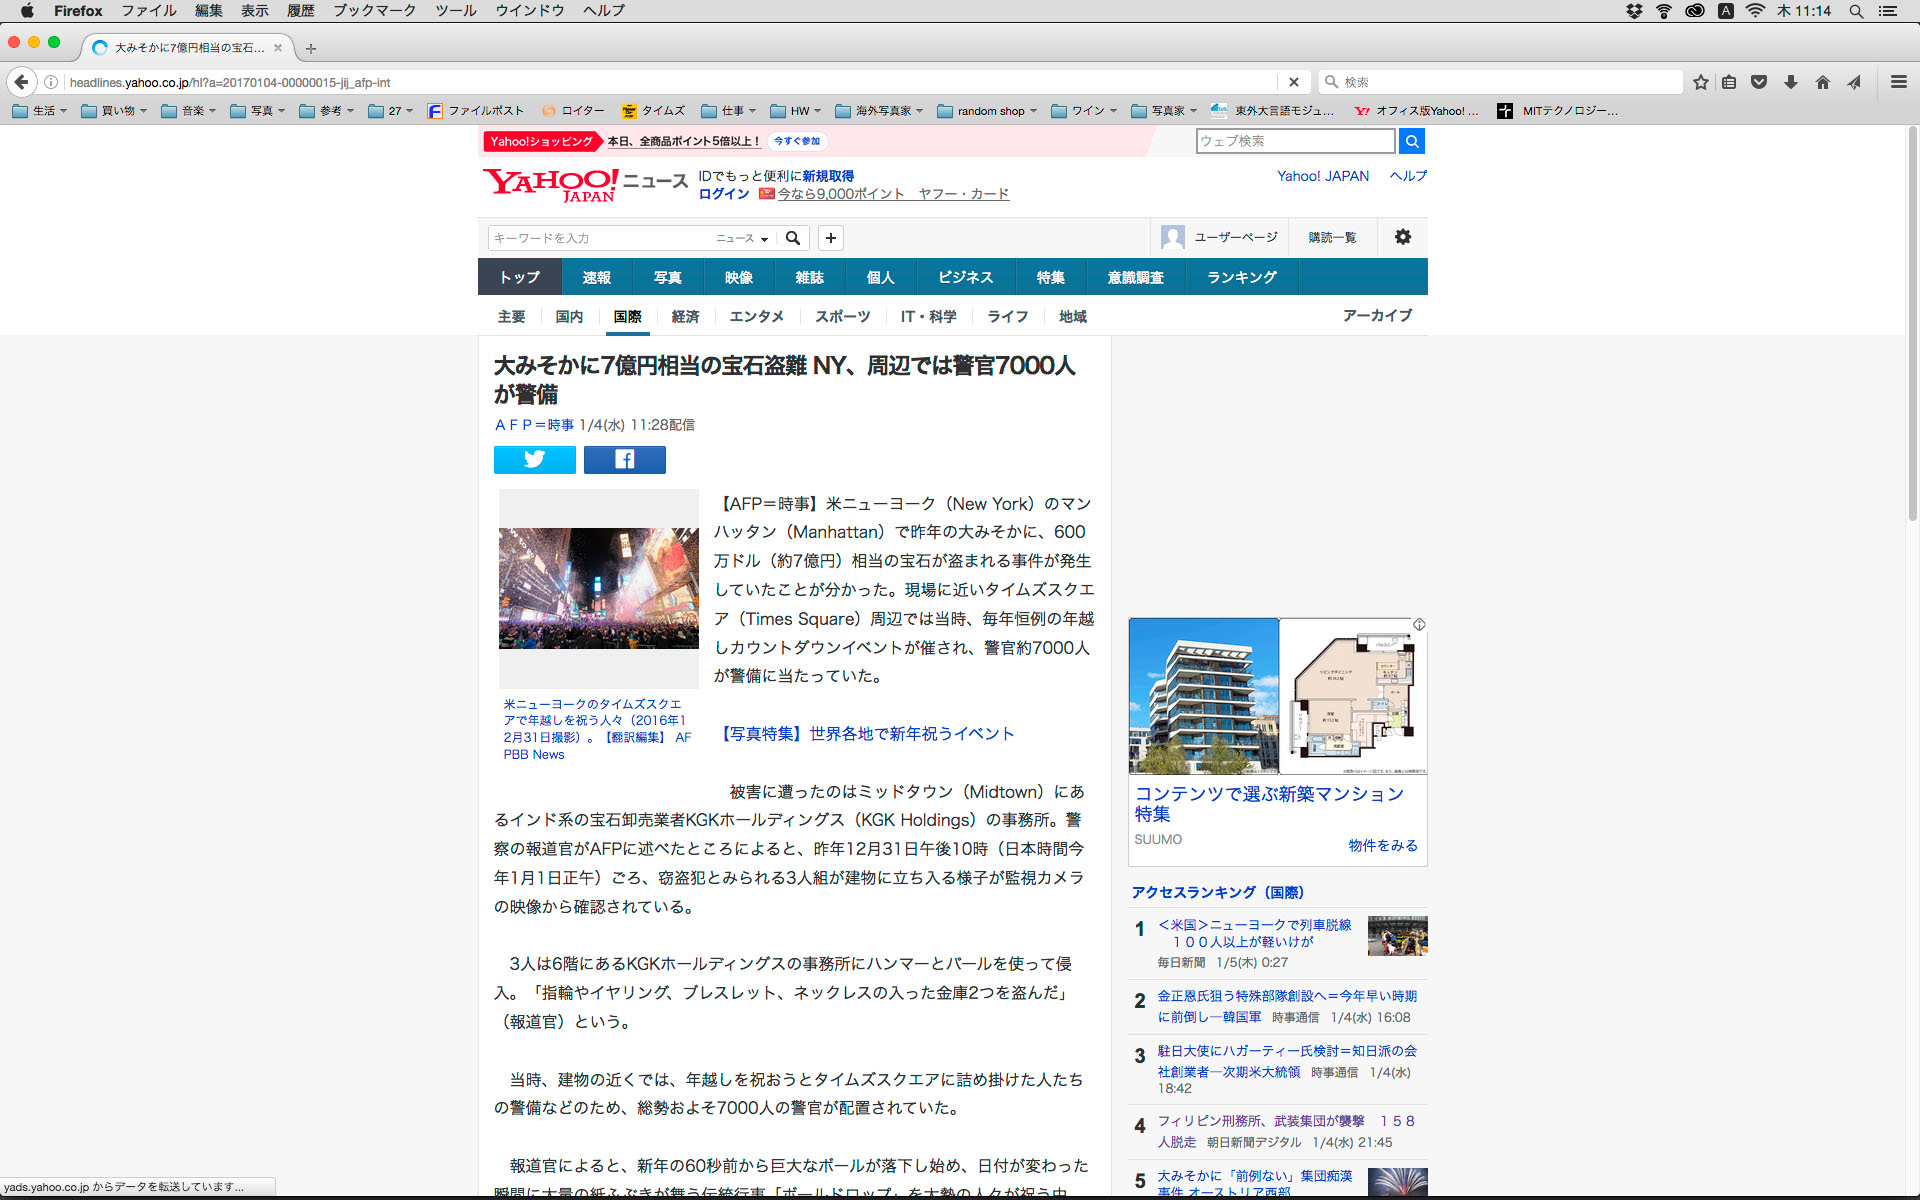Open the Firefox downloads arrow icon
Image resolution: width=1920 pixels, height=1200 pixels.
[x=1791, y=82]
